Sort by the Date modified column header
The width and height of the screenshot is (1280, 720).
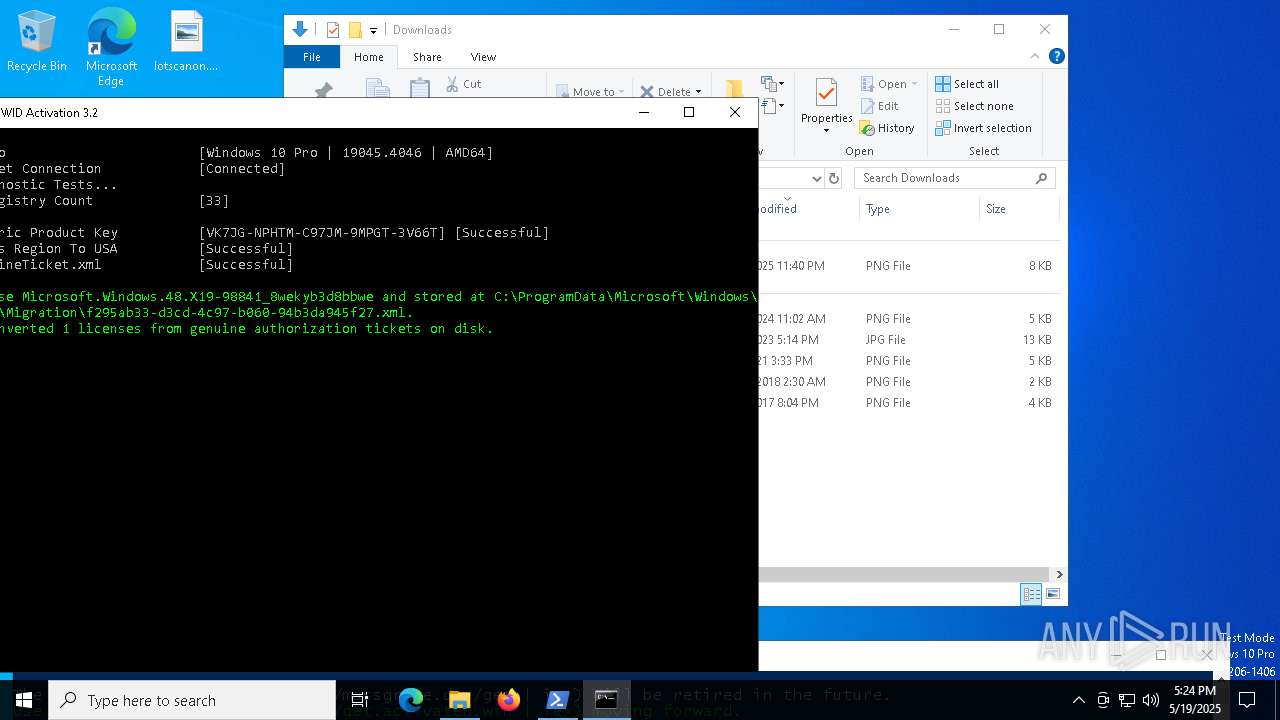pyautogui.click(x=808, y=209)
